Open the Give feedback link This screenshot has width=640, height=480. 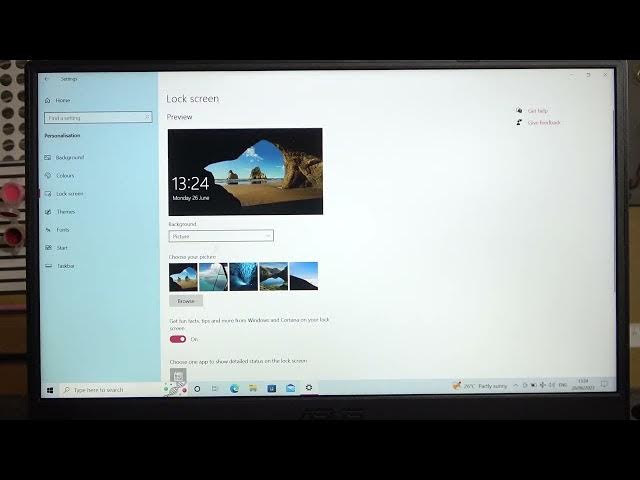544,122
